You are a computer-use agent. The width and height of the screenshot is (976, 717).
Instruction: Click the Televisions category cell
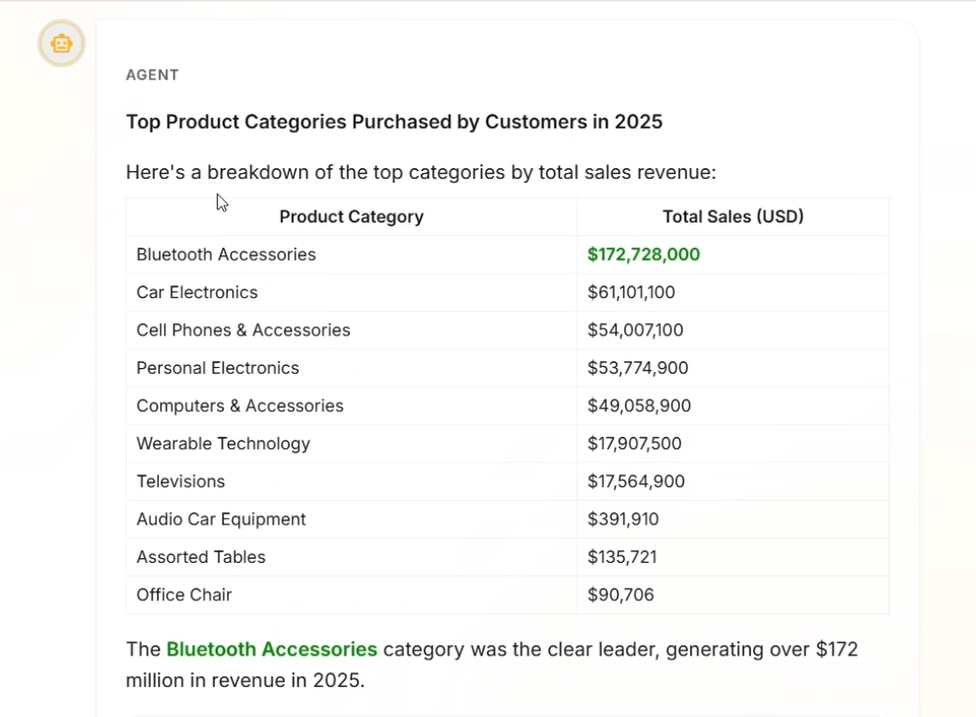[x=351, y=481]
